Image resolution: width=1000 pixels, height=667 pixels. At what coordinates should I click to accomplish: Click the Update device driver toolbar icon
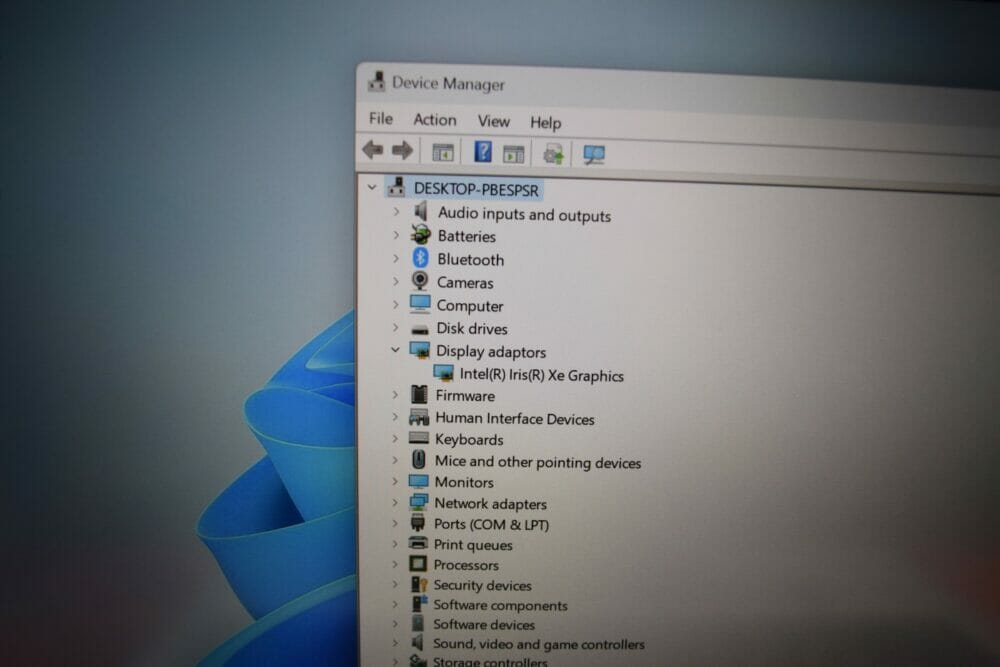tap(553, 154)
